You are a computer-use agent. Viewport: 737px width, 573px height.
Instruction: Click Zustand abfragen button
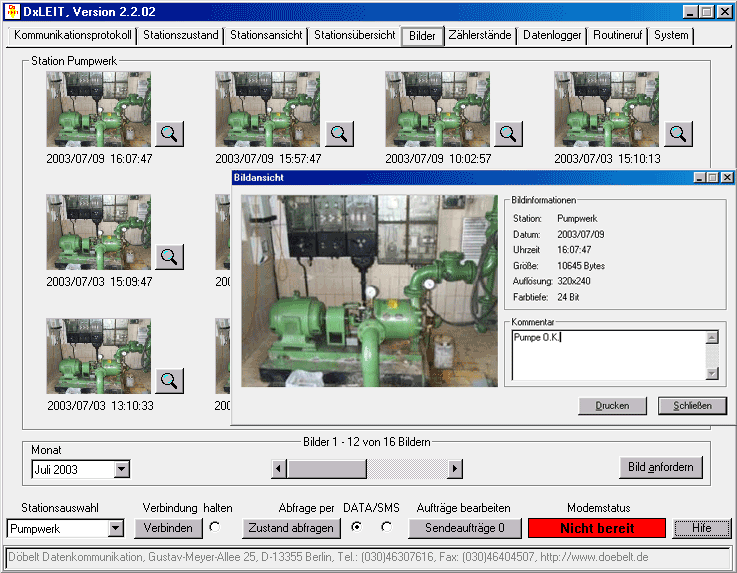point(291,528)
